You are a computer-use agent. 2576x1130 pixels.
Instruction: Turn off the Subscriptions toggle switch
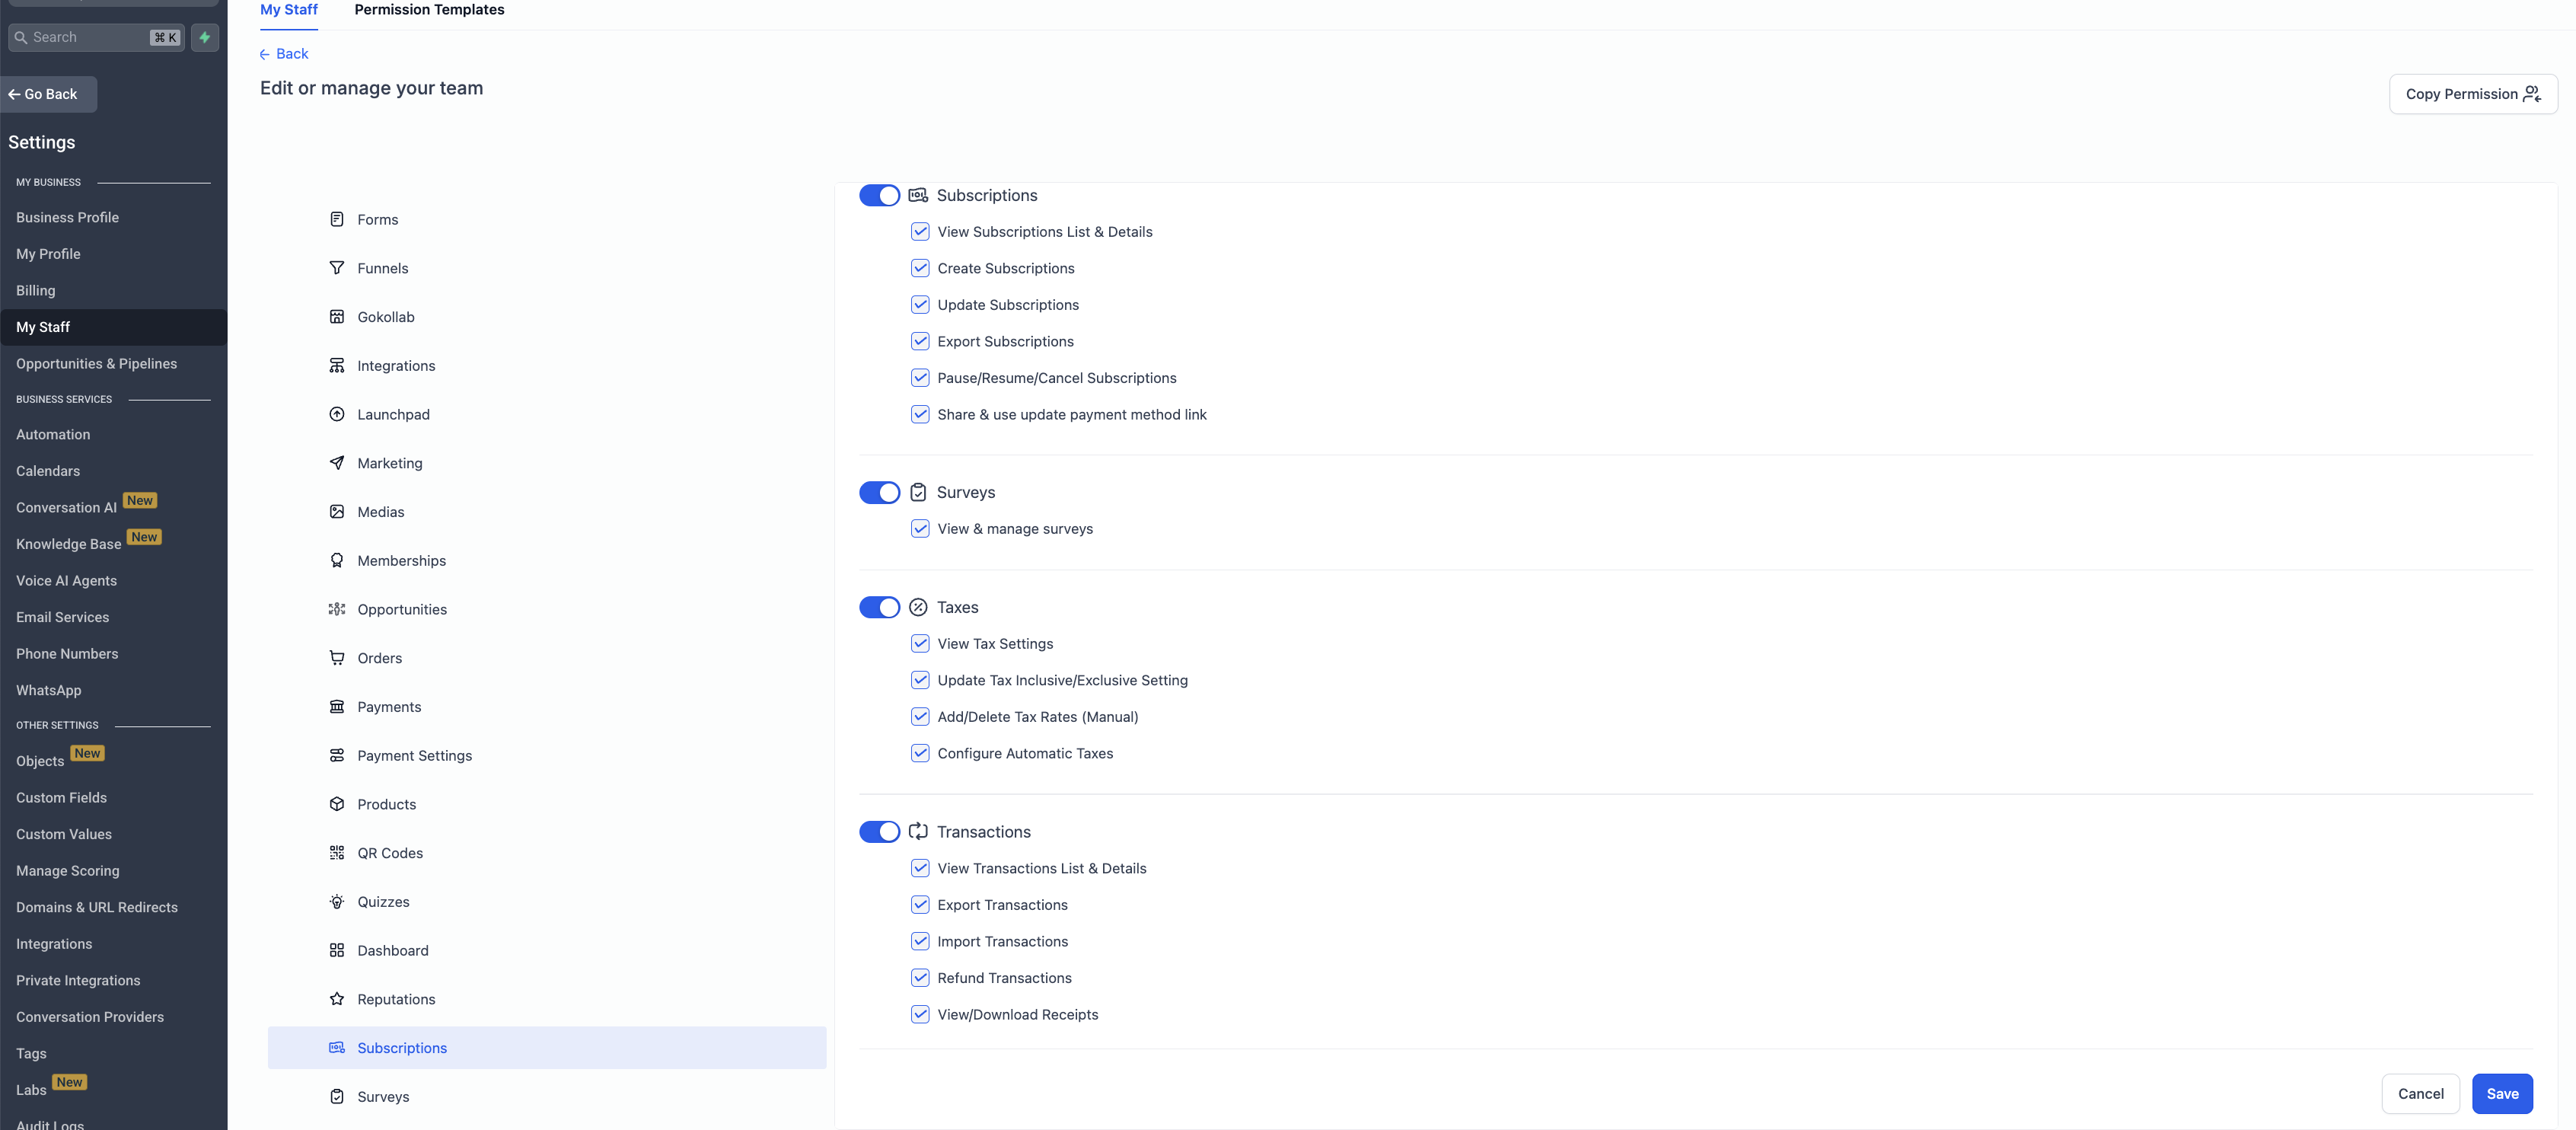pyautogui.click(x=879, y=195)
